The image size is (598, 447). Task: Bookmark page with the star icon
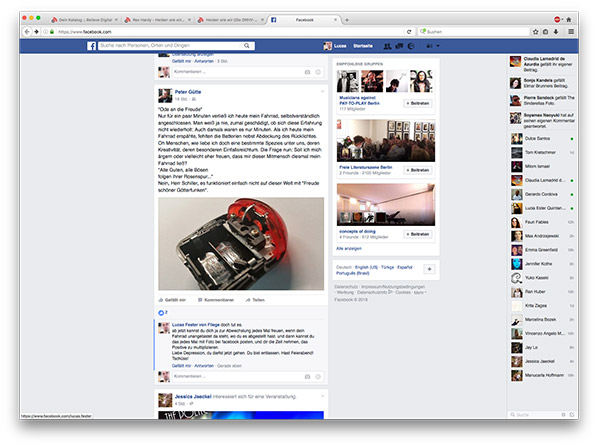[535, 32]
